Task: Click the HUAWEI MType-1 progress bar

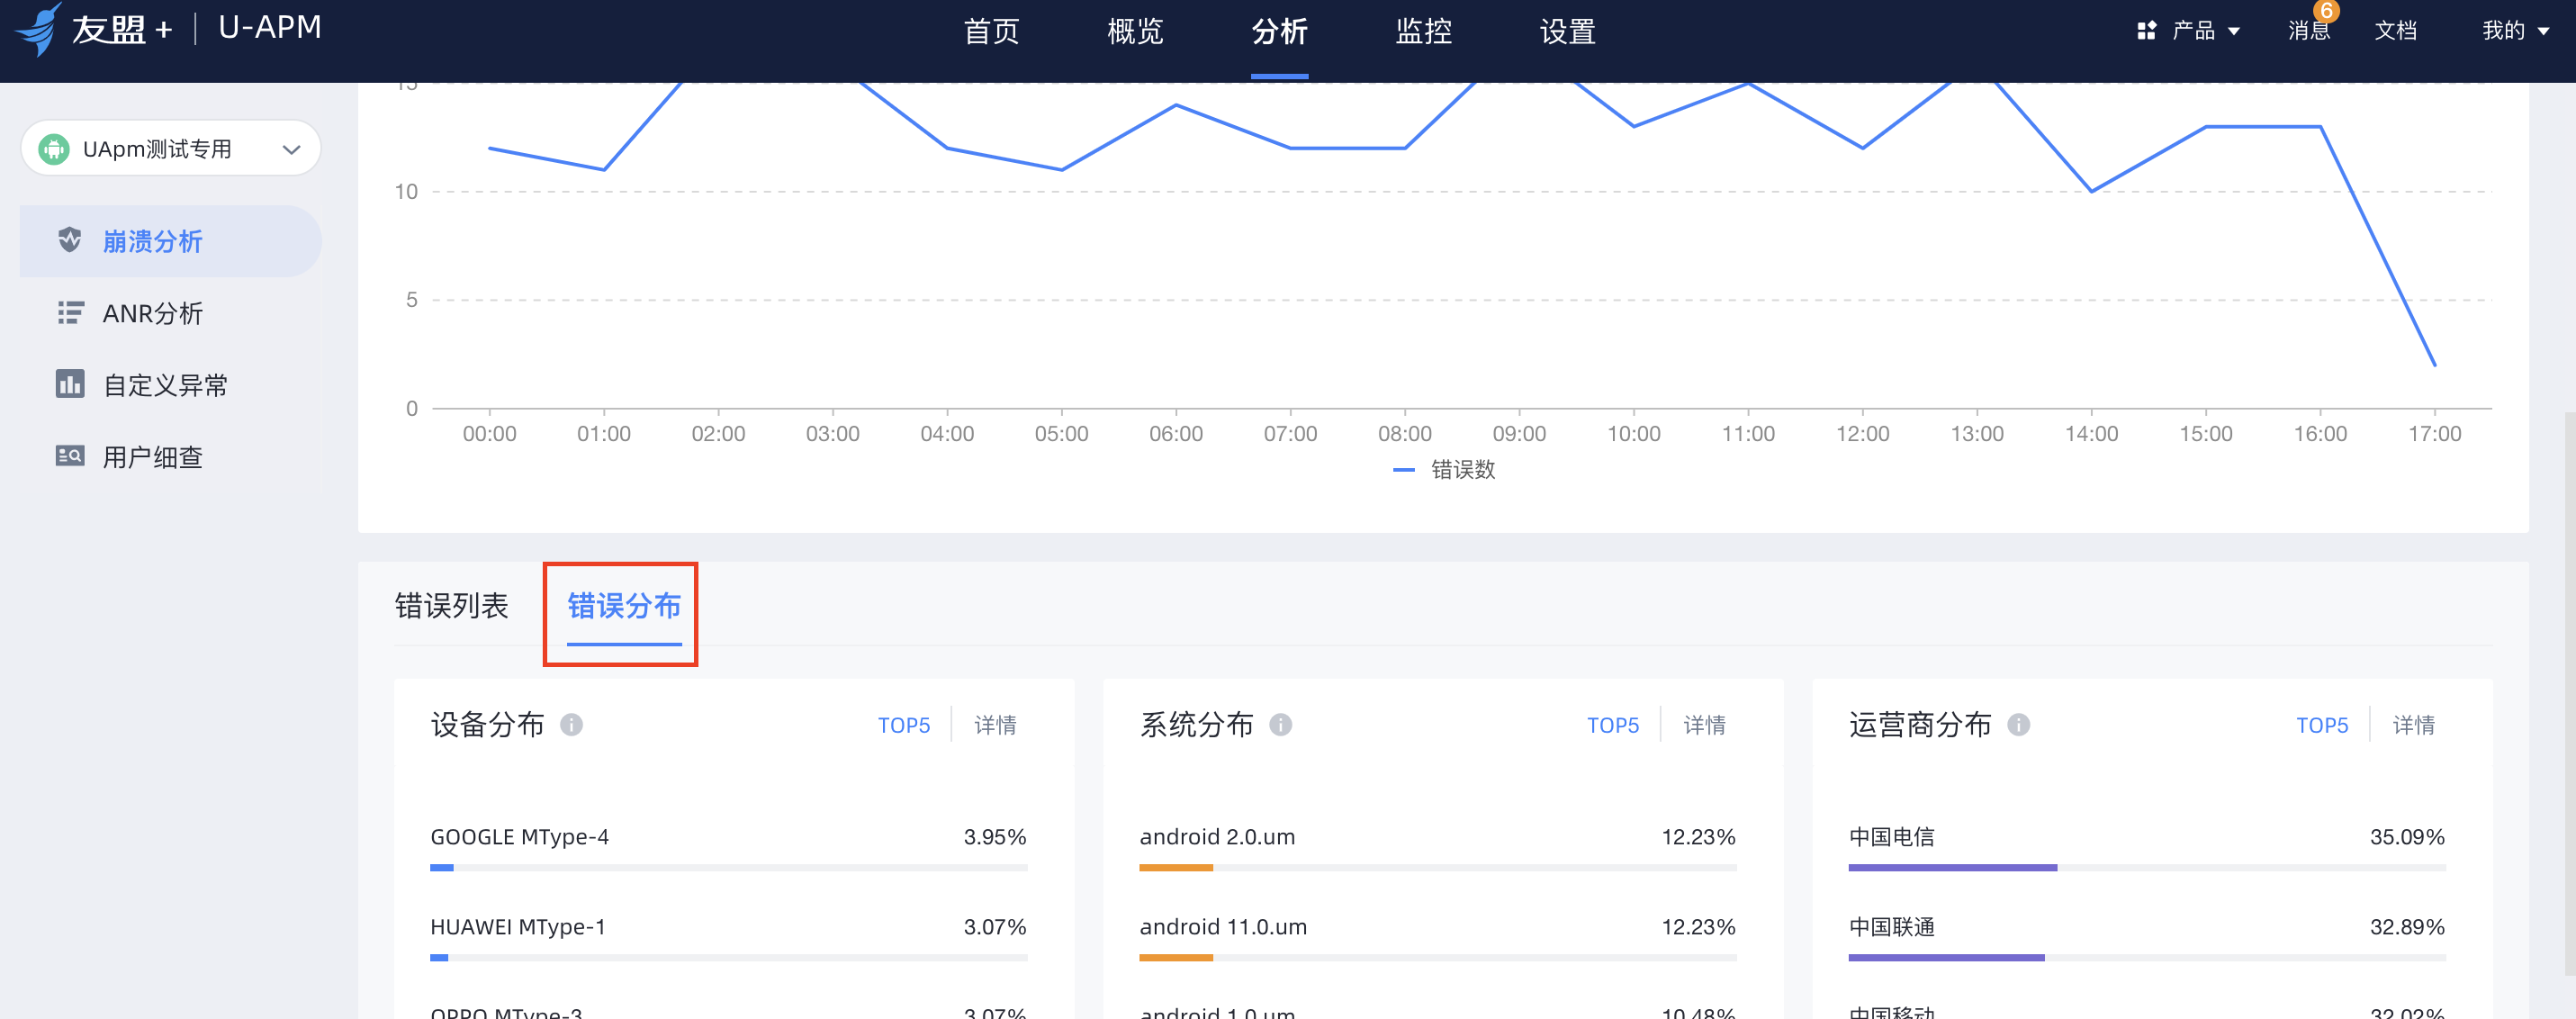Action: [728, 957]
